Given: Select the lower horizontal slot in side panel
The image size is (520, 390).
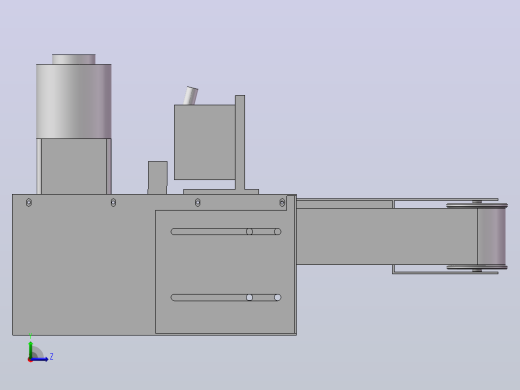Looking at the screenshot, I should 226,297.
